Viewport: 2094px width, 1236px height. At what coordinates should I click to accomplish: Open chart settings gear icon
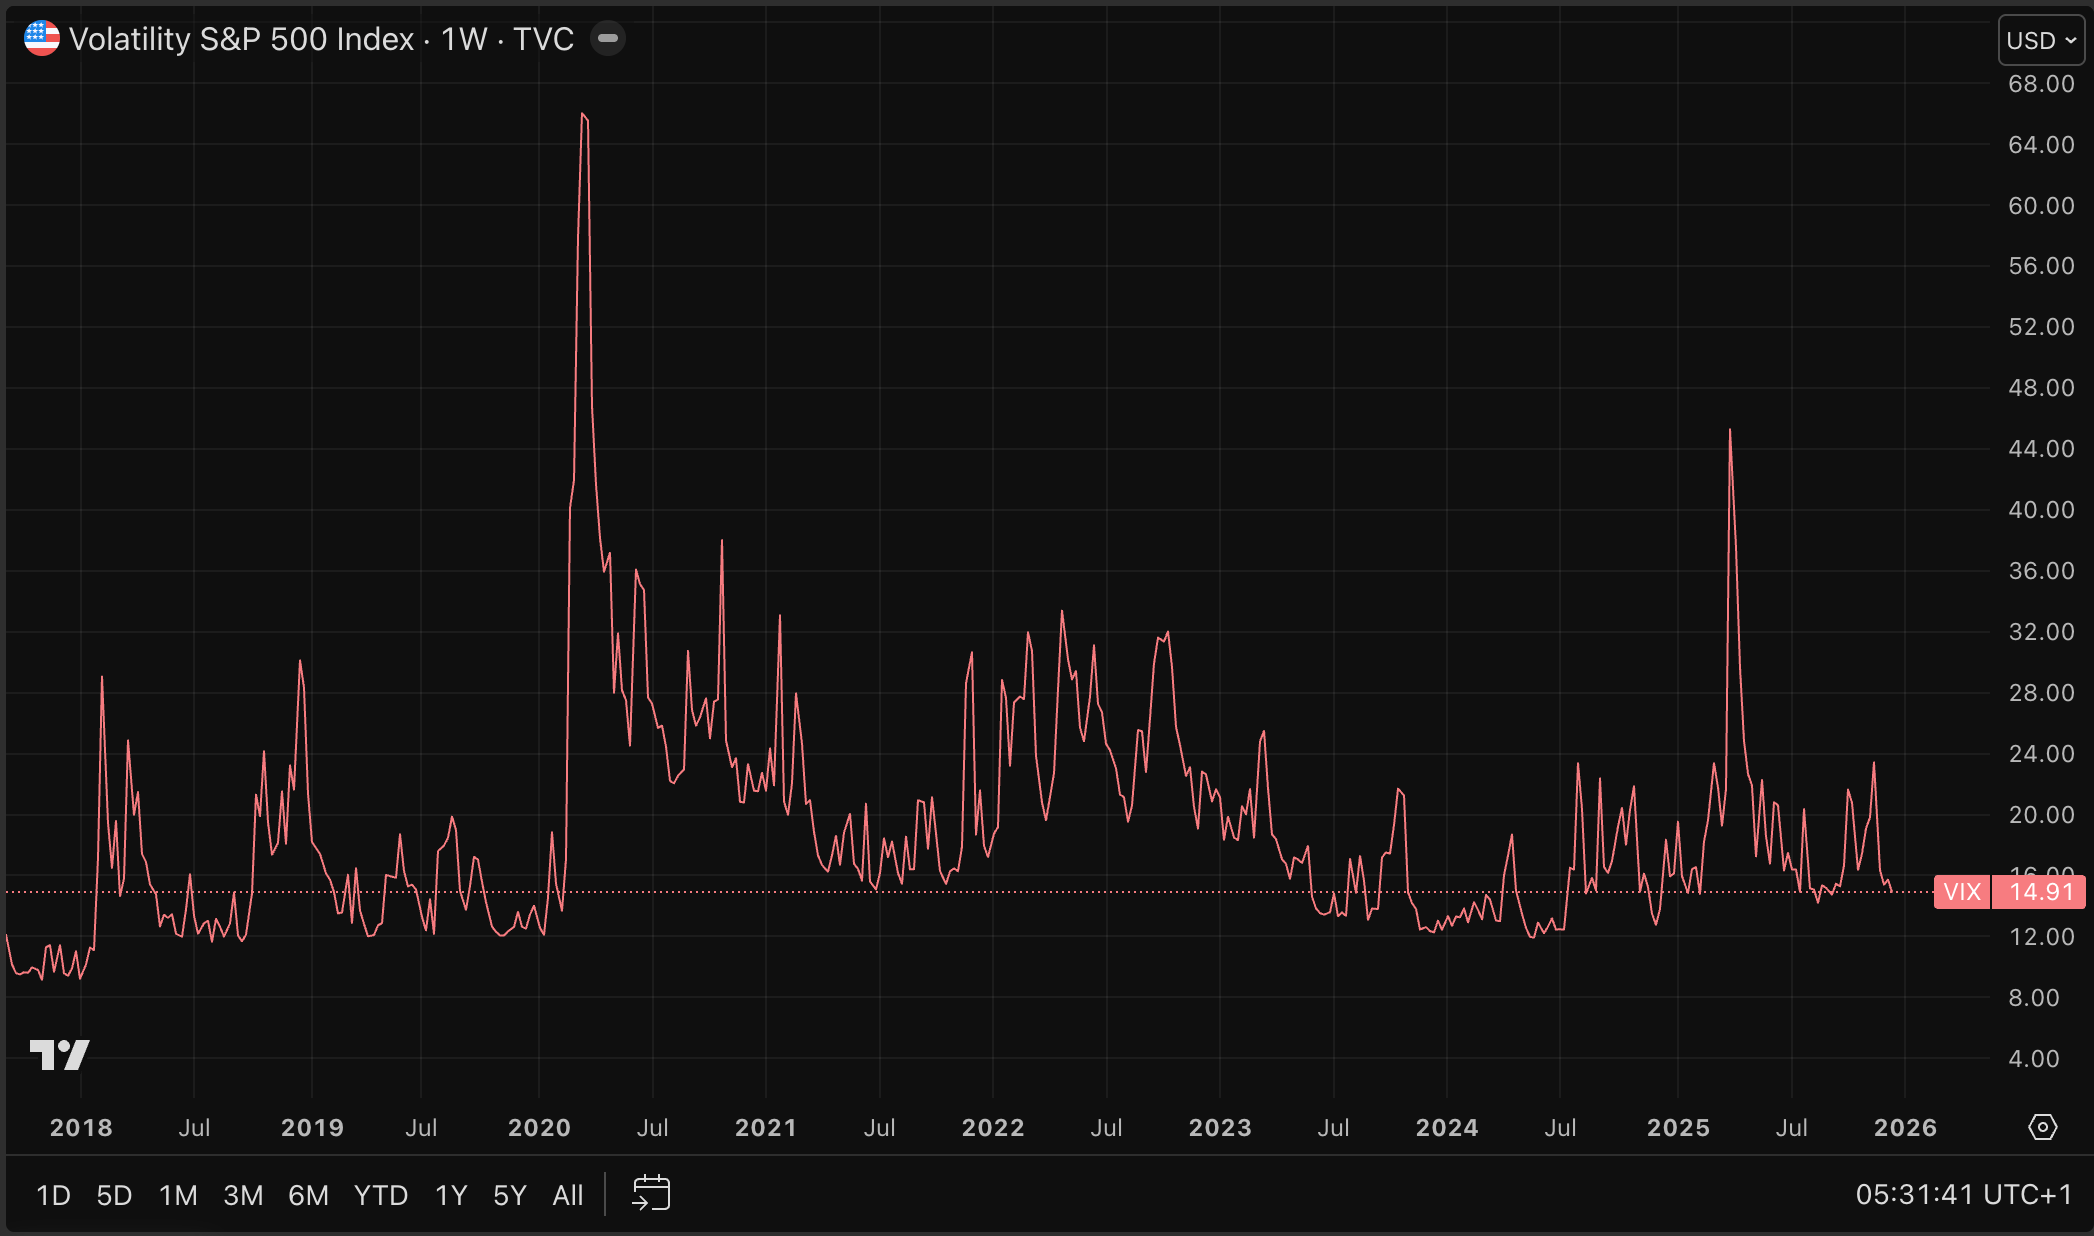coord(2042,1127)
